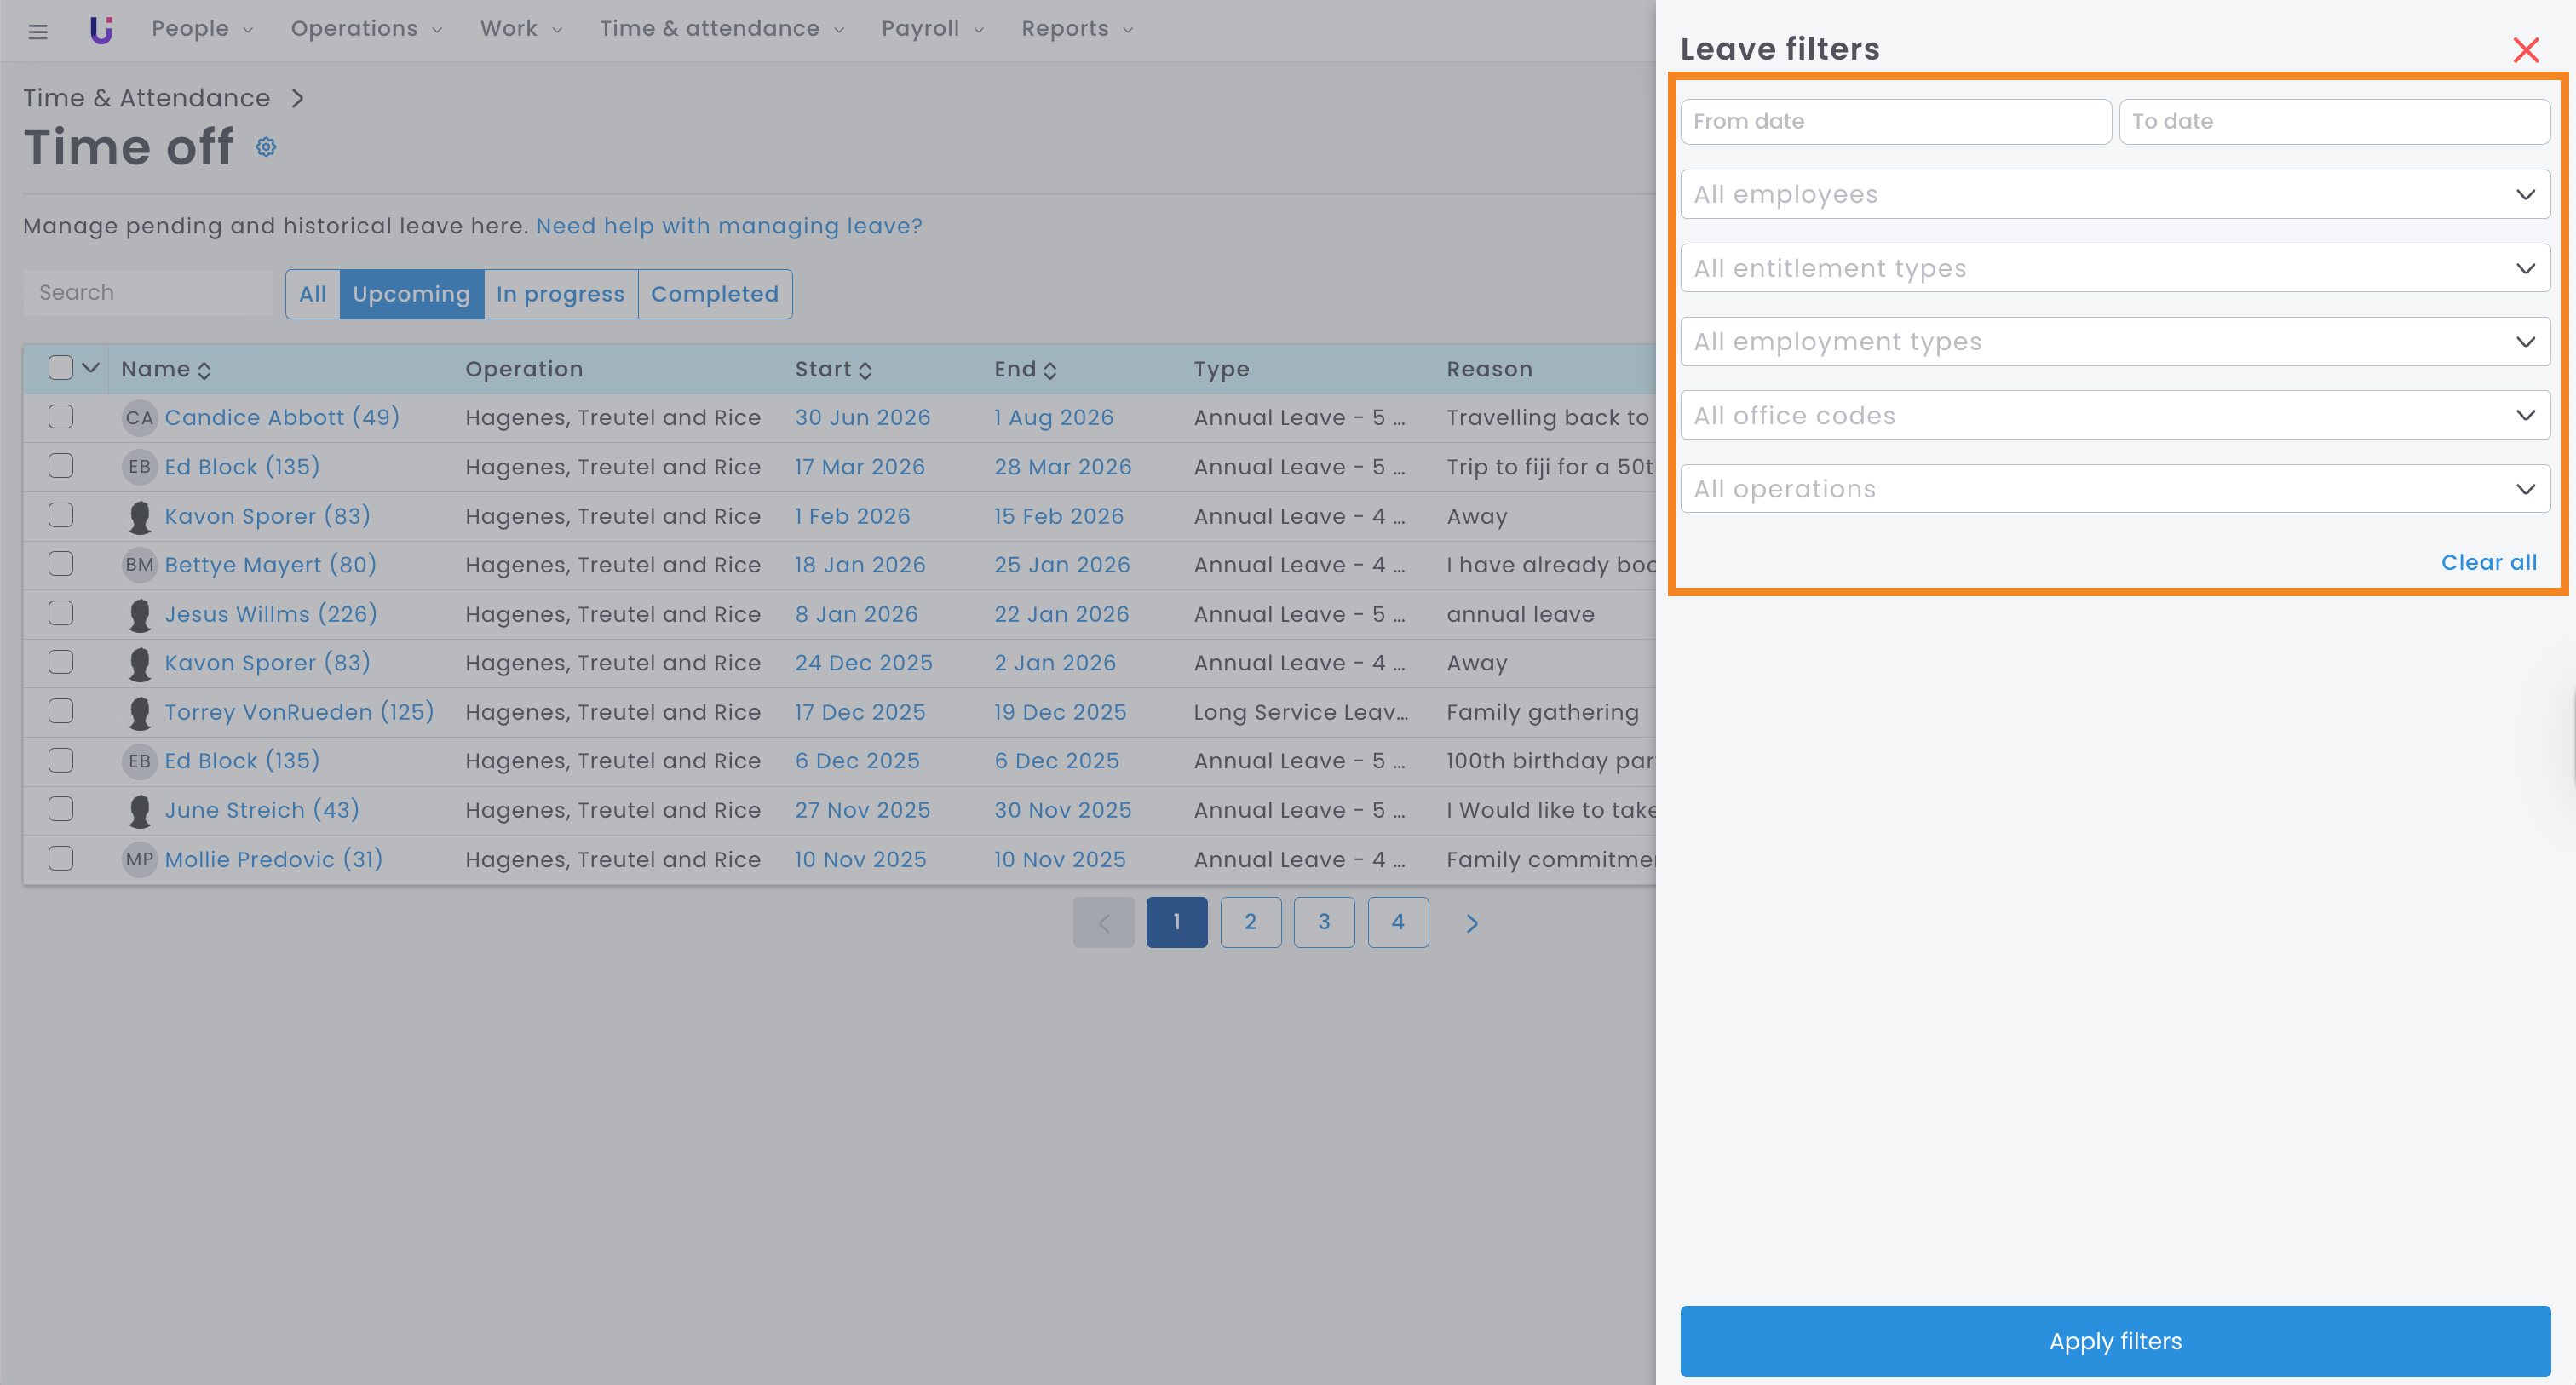This screenshot has height=1385, width=2576.
Task: Open the Payroll menu
Action: coord(932,29)
